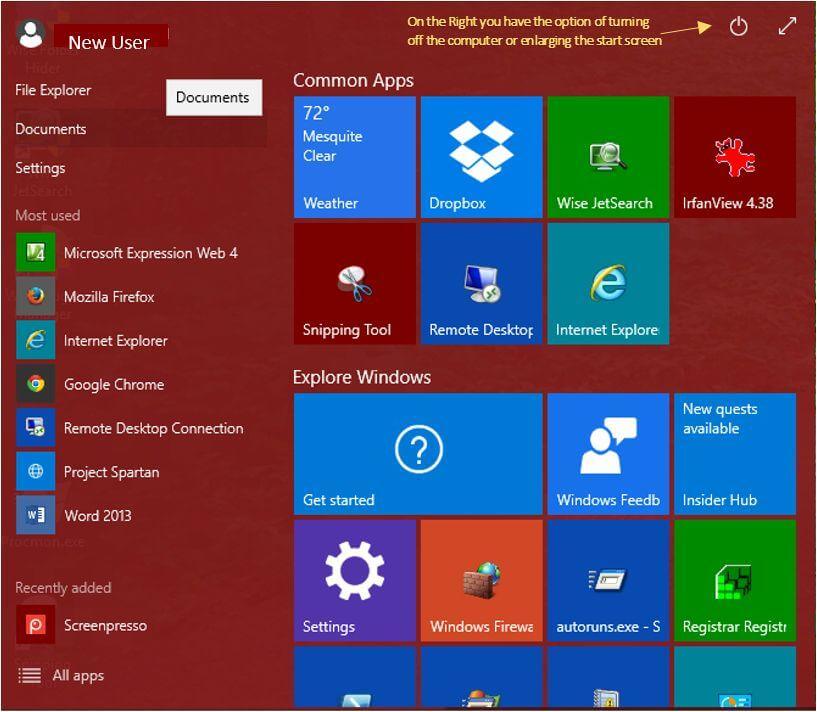
Task: Open File Explorer from the Start menu
Action: click(x=53, y=90)
